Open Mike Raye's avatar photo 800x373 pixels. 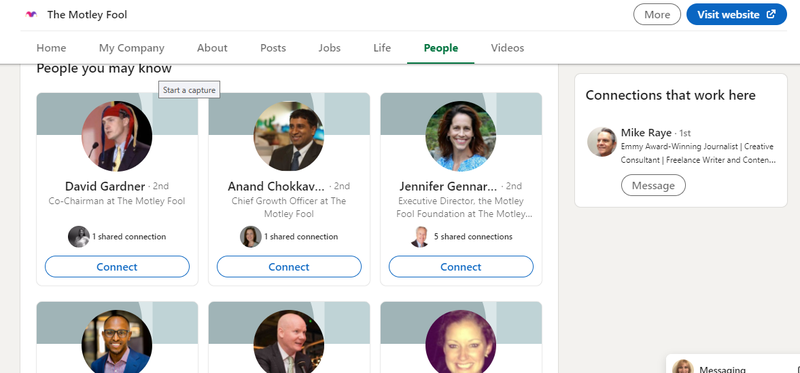point(602,142)
